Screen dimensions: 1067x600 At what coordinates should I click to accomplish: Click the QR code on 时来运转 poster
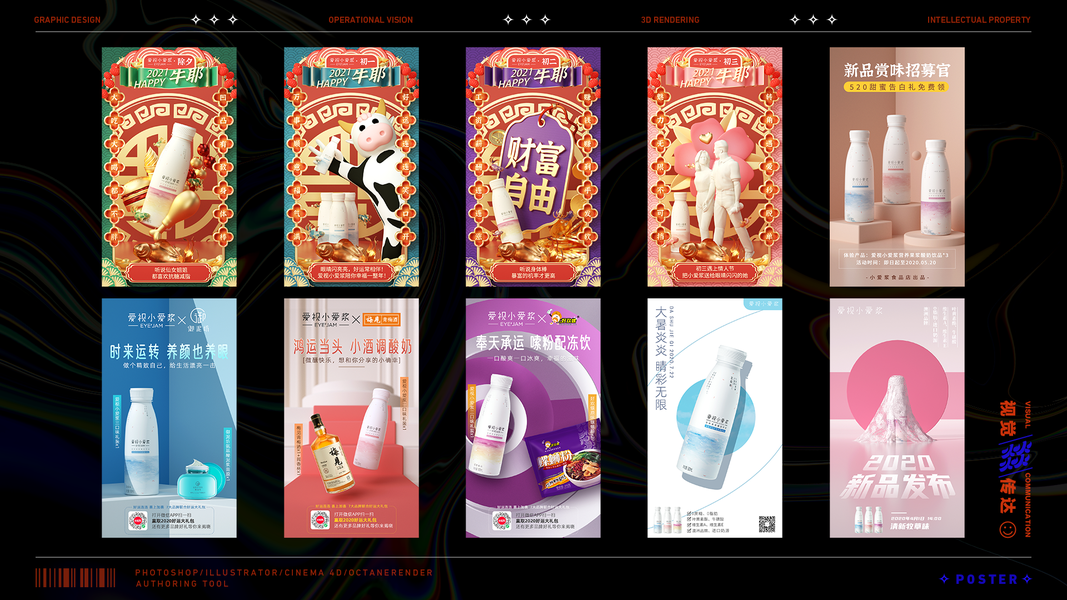point(137,520)
